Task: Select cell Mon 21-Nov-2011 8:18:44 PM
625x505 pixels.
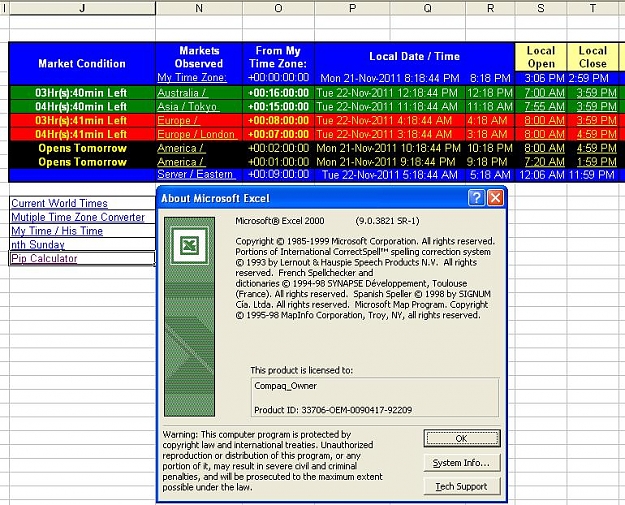Action: click(x=390, y=78)
